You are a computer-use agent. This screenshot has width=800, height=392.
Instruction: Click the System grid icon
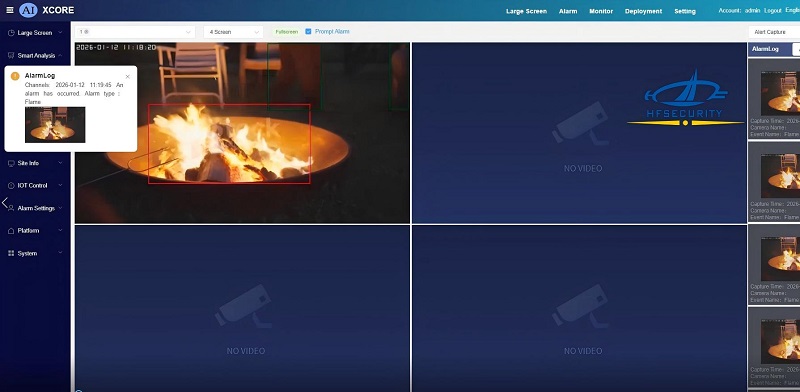pyautogui.click(x=11, y=253)
